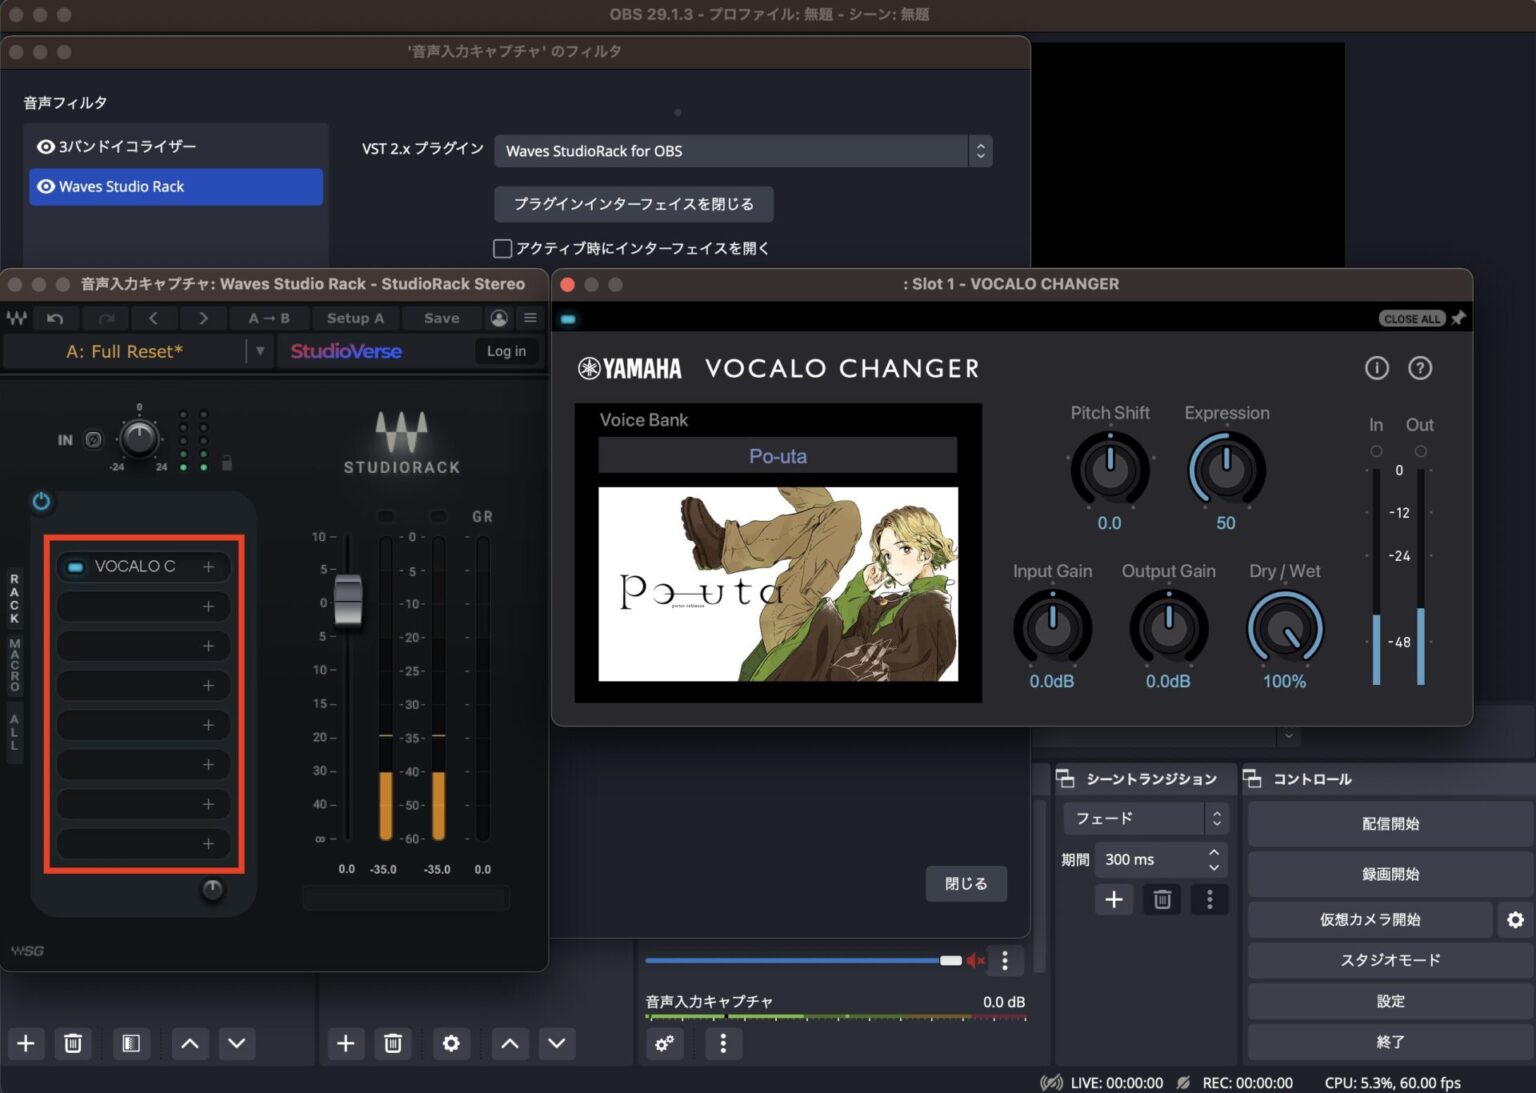Click the プラグインインターフェイスを閉じる button
Screen dimensions: 1536x1093
(633, 204)
